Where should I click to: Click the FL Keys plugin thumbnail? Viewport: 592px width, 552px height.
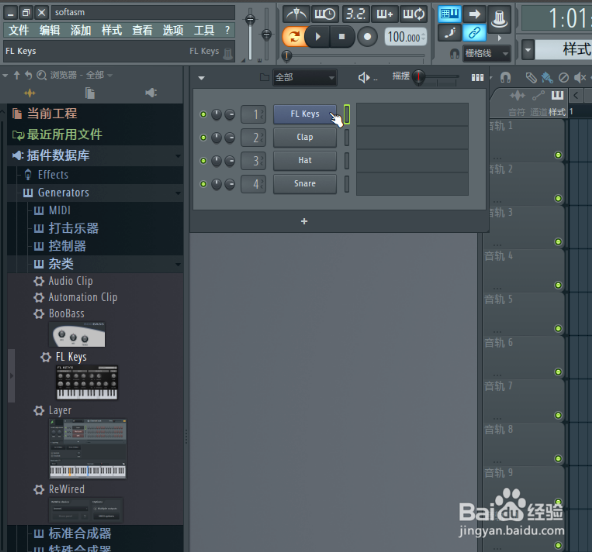pos(87,382)
